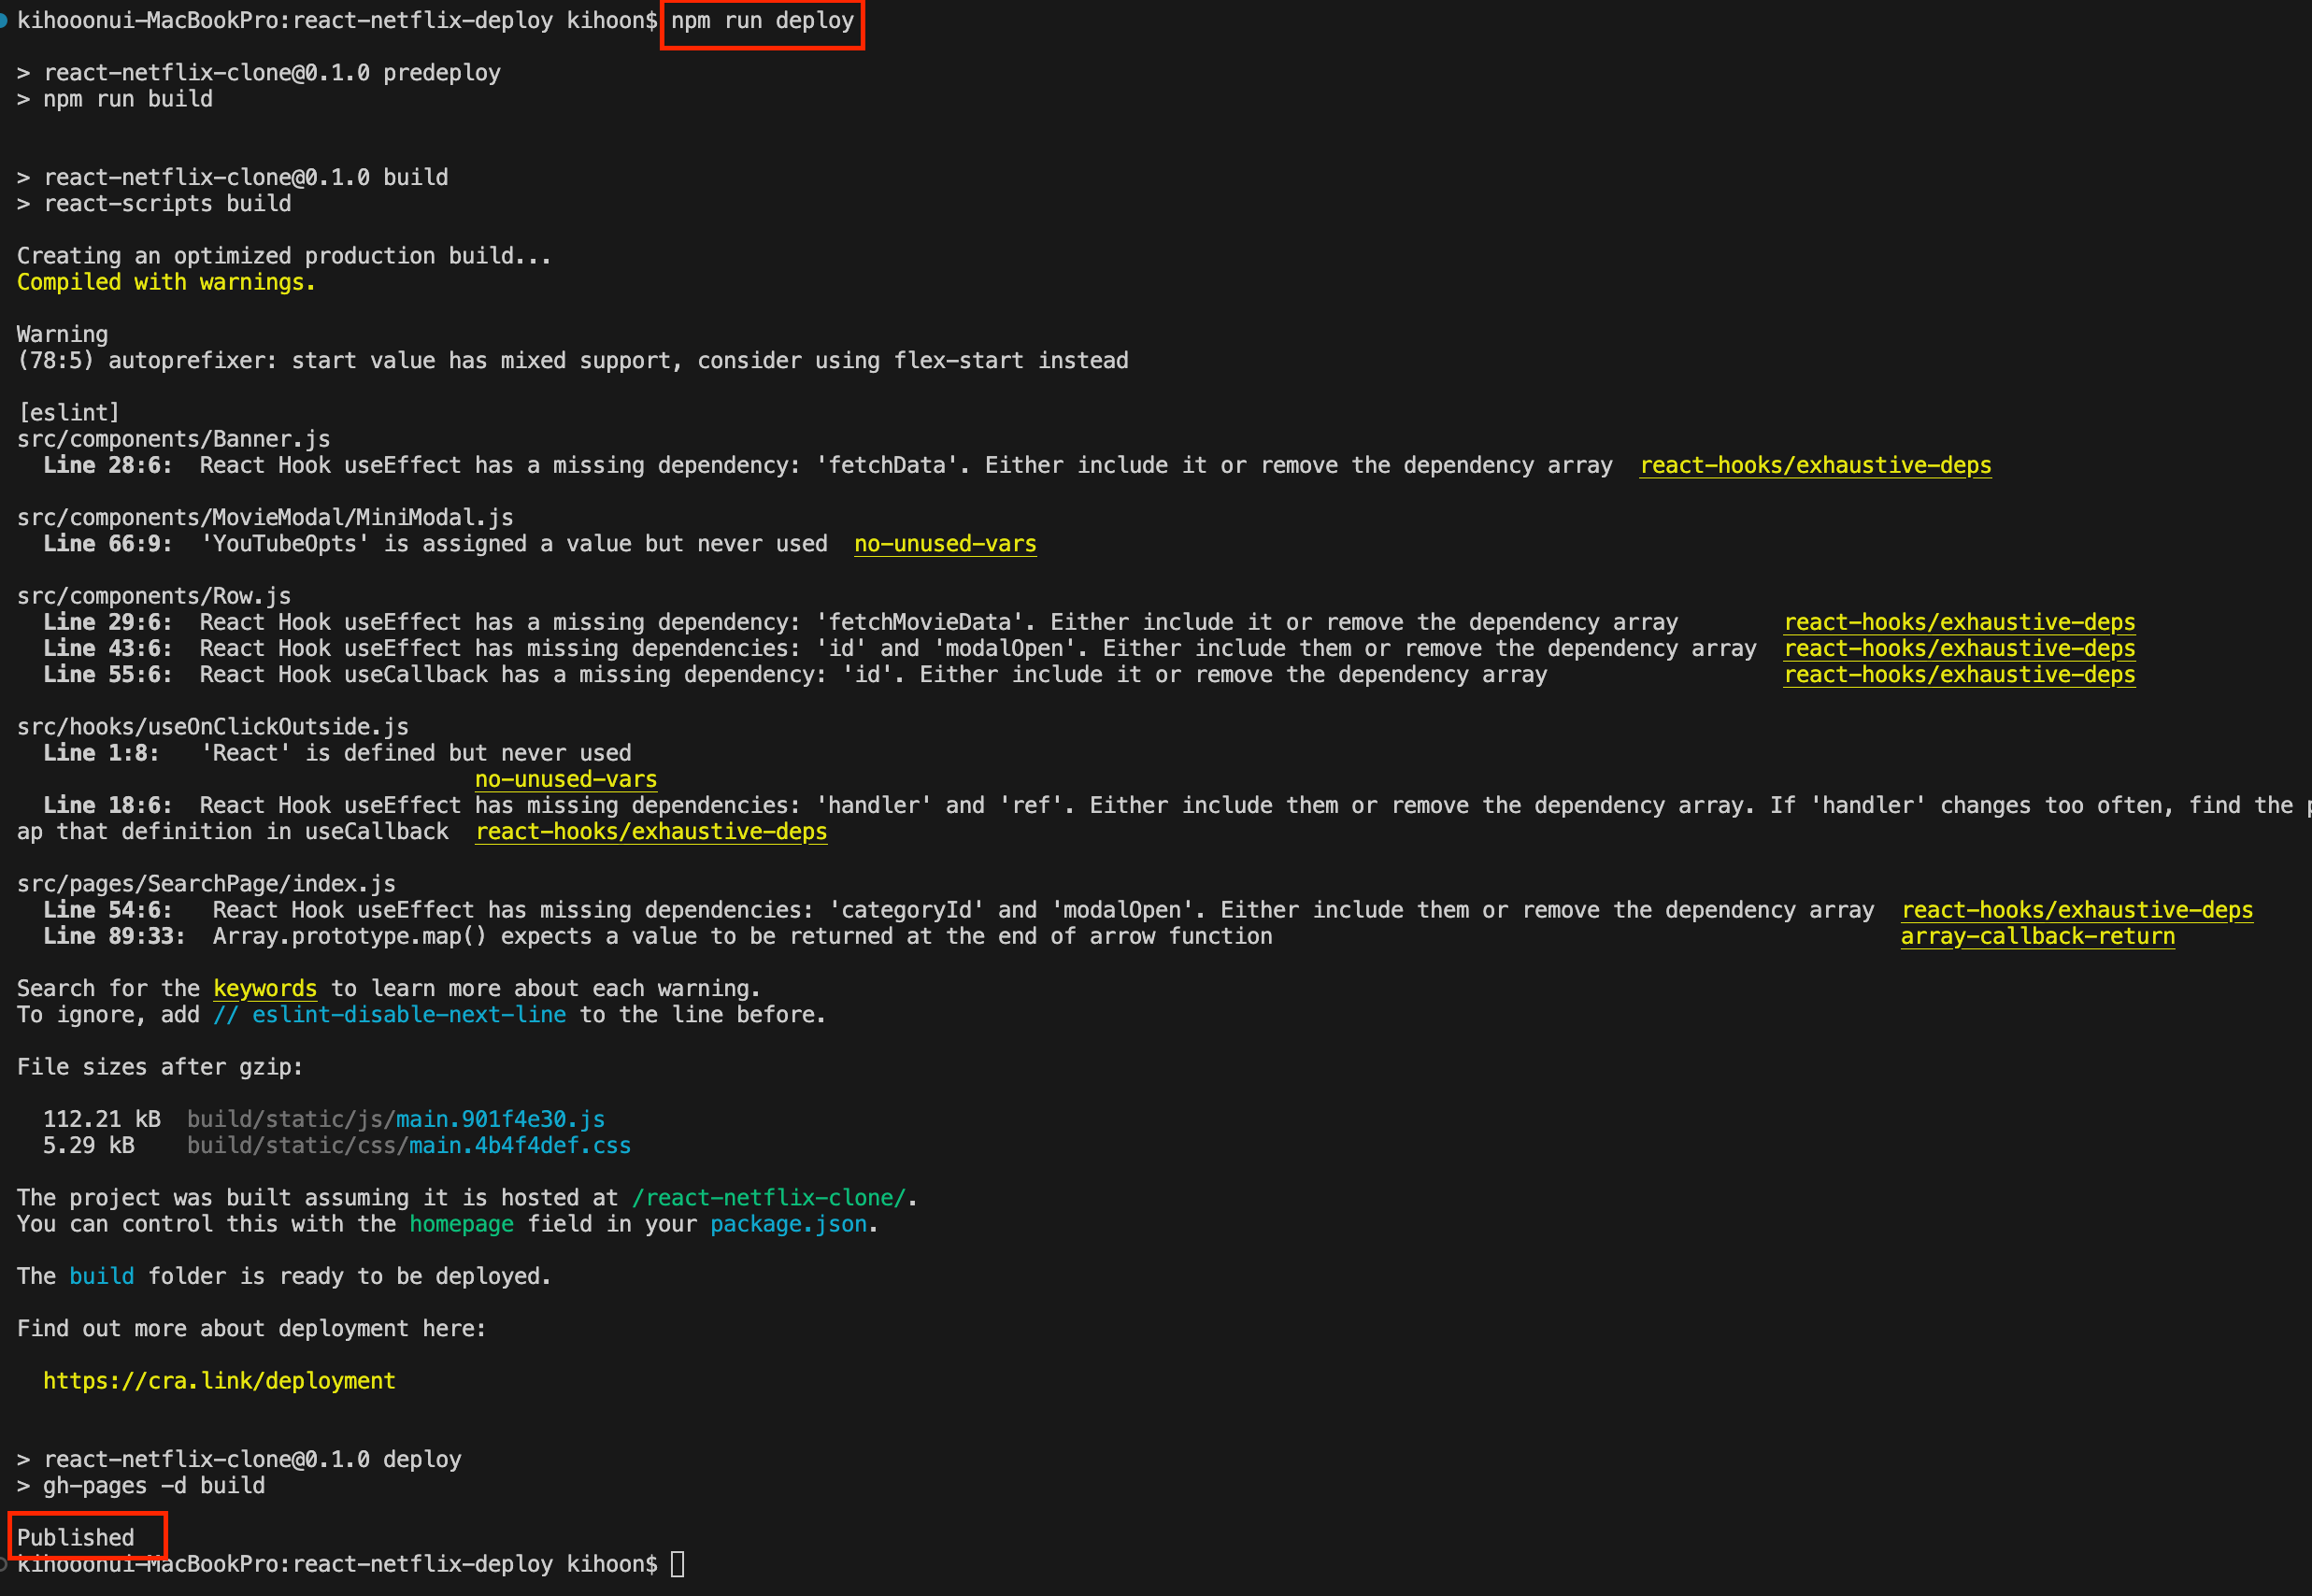The image size is (2312, 1596).
Task: Open exhaustive-deps link for Banner.js Line 28:6
Action: pos(1815,466)
